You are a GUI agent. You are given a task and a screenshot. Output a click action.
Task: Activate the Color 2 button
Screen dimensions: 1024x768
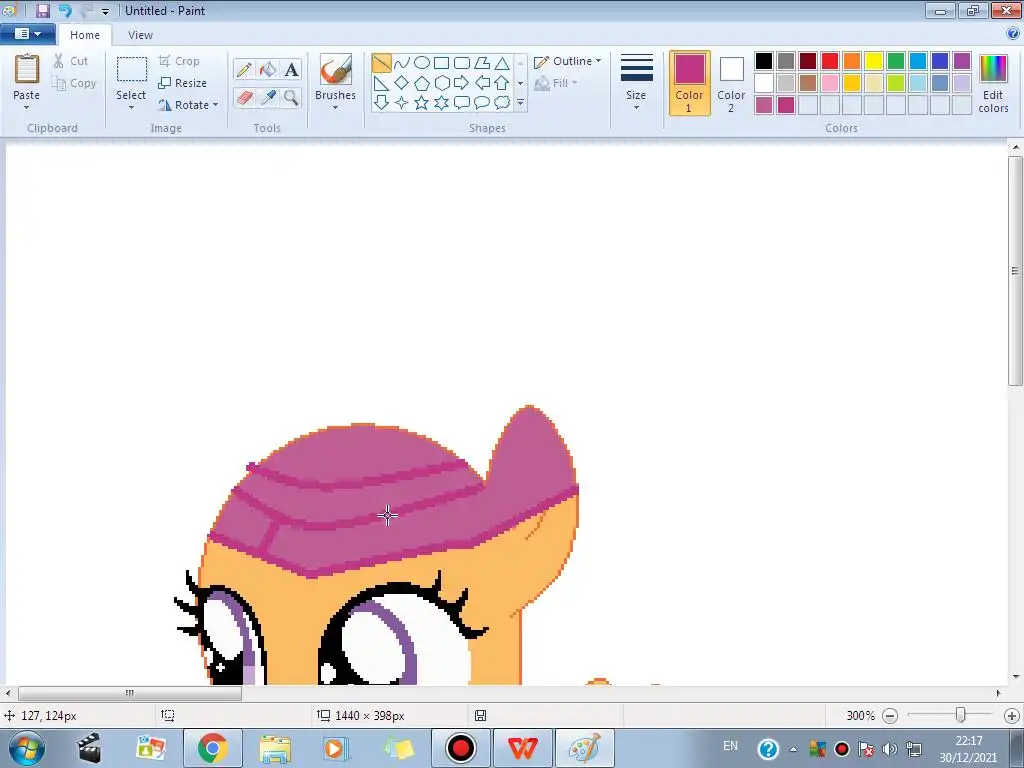coord(731,83)
